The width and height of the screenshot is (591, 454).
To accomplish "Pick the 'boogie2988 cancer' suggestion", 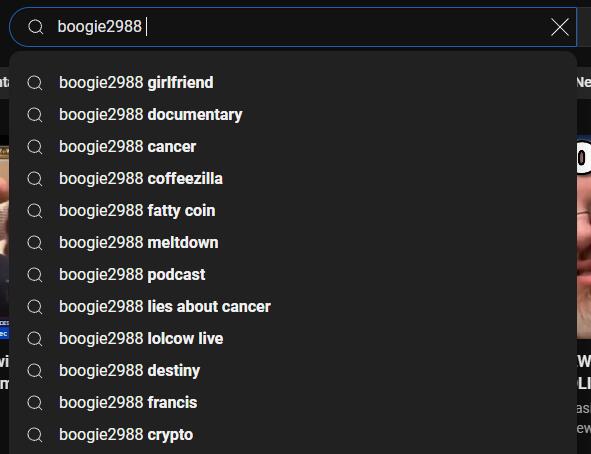I will click(x=293, y=147).
